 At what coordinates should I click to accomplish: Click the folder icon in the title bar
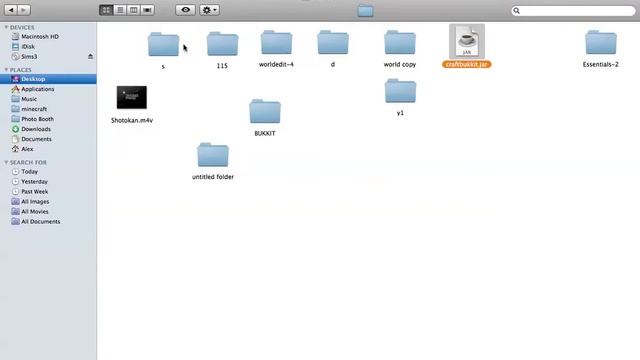click(x=365, y=11)
